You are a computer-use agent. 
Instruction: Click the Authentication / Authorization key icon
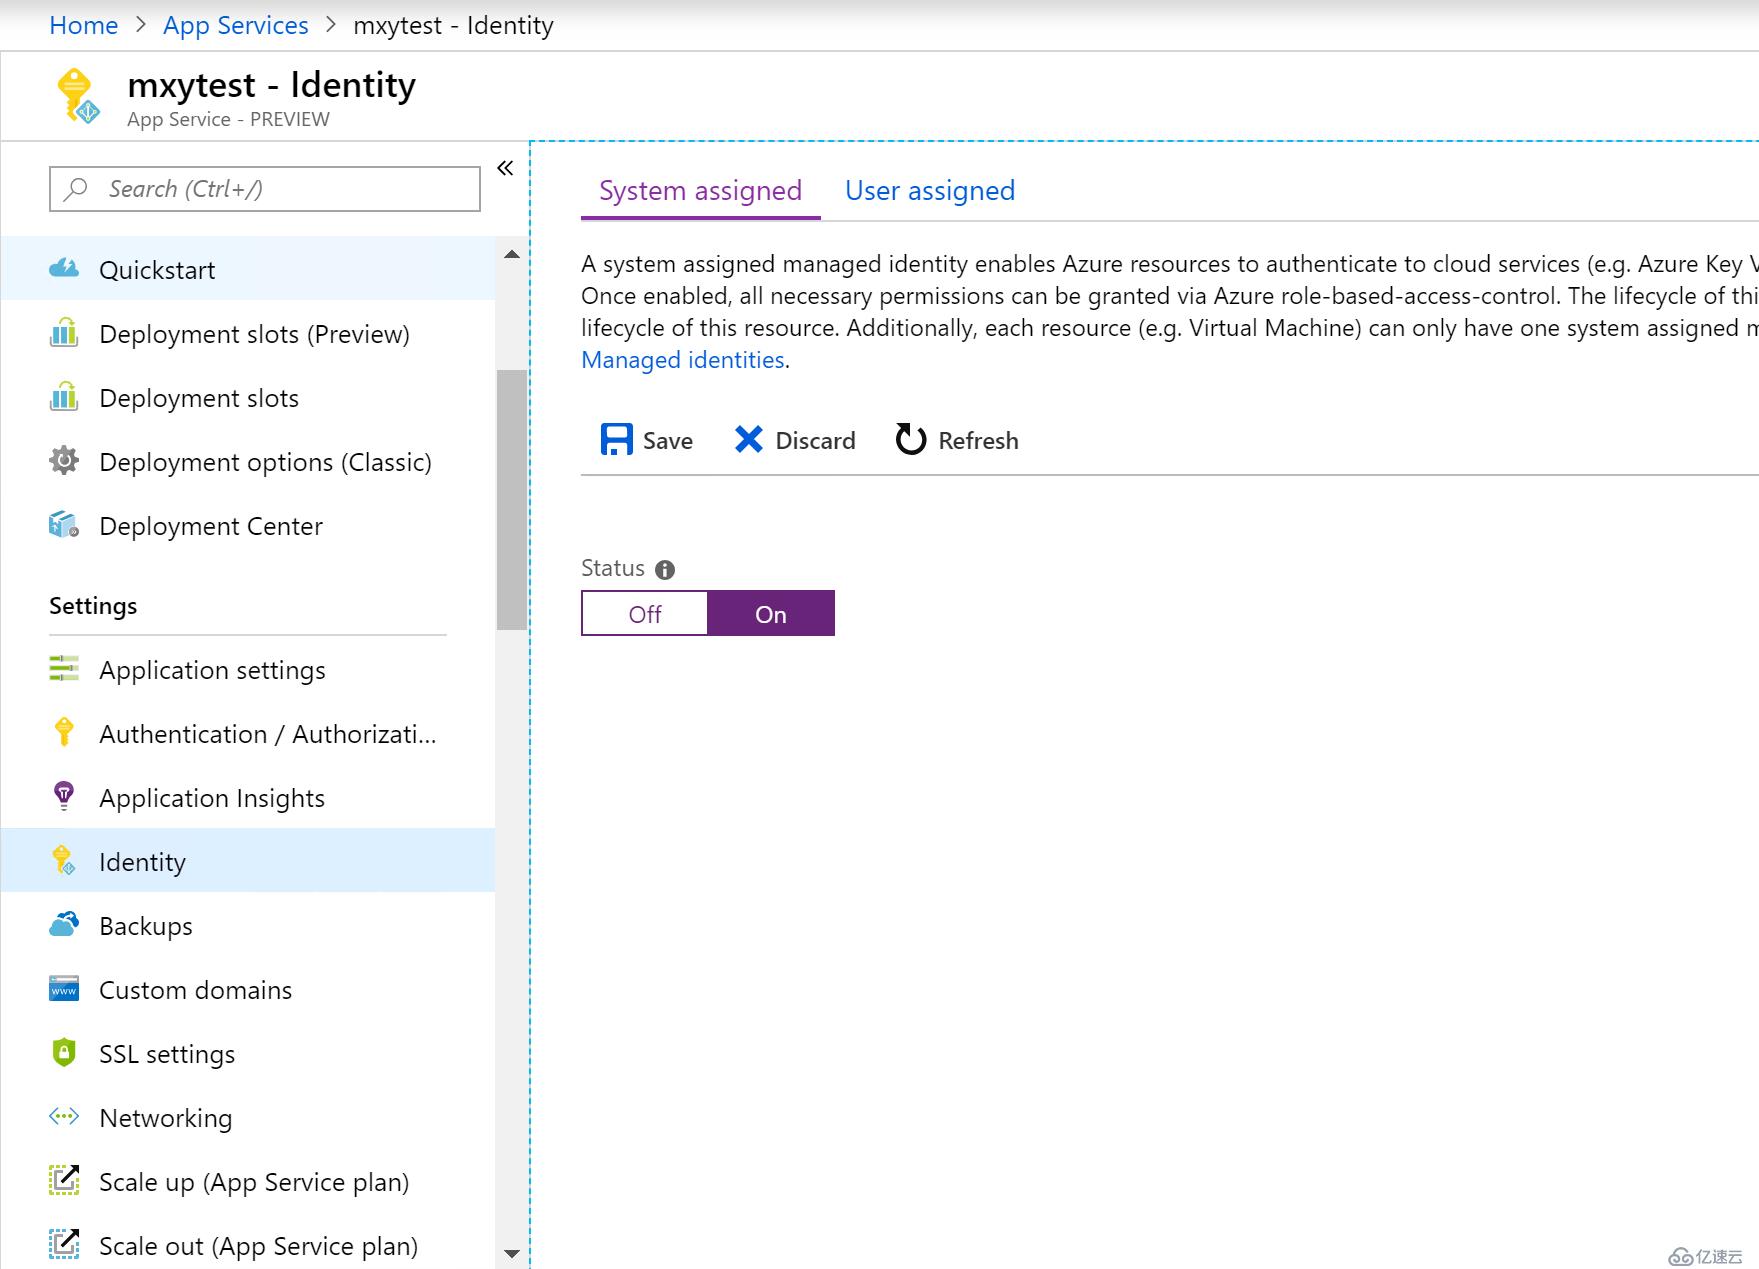point(64,732)
